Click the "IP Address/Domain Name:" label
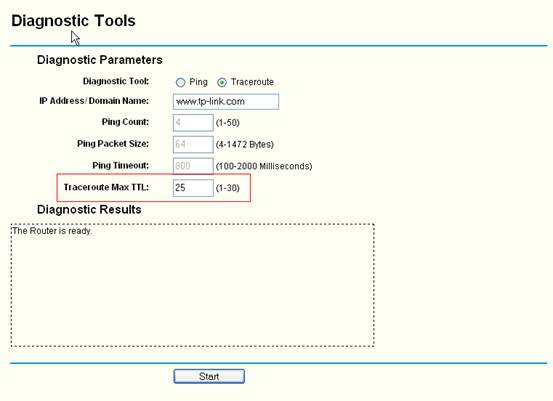This screenshot has height=401, width=553. (x=94, y=101)
